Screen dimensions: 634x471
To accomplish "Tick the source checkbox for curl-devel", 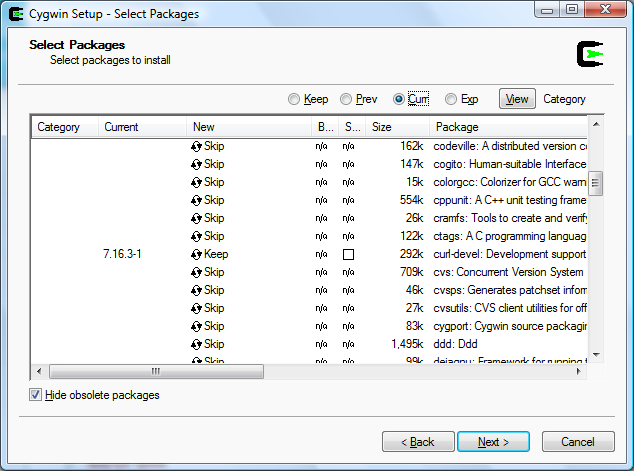I will 348,255.
